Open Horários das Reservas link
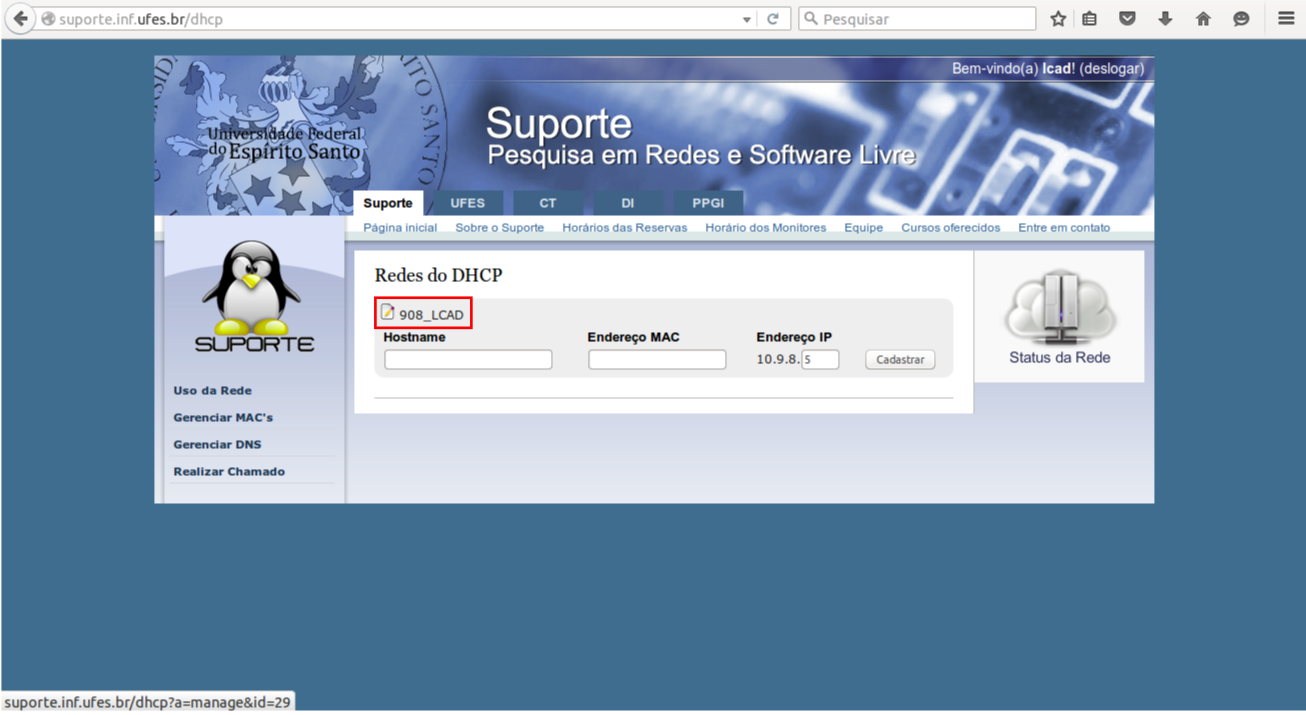Screen dimensions: 1306x715 coord(624,228)
